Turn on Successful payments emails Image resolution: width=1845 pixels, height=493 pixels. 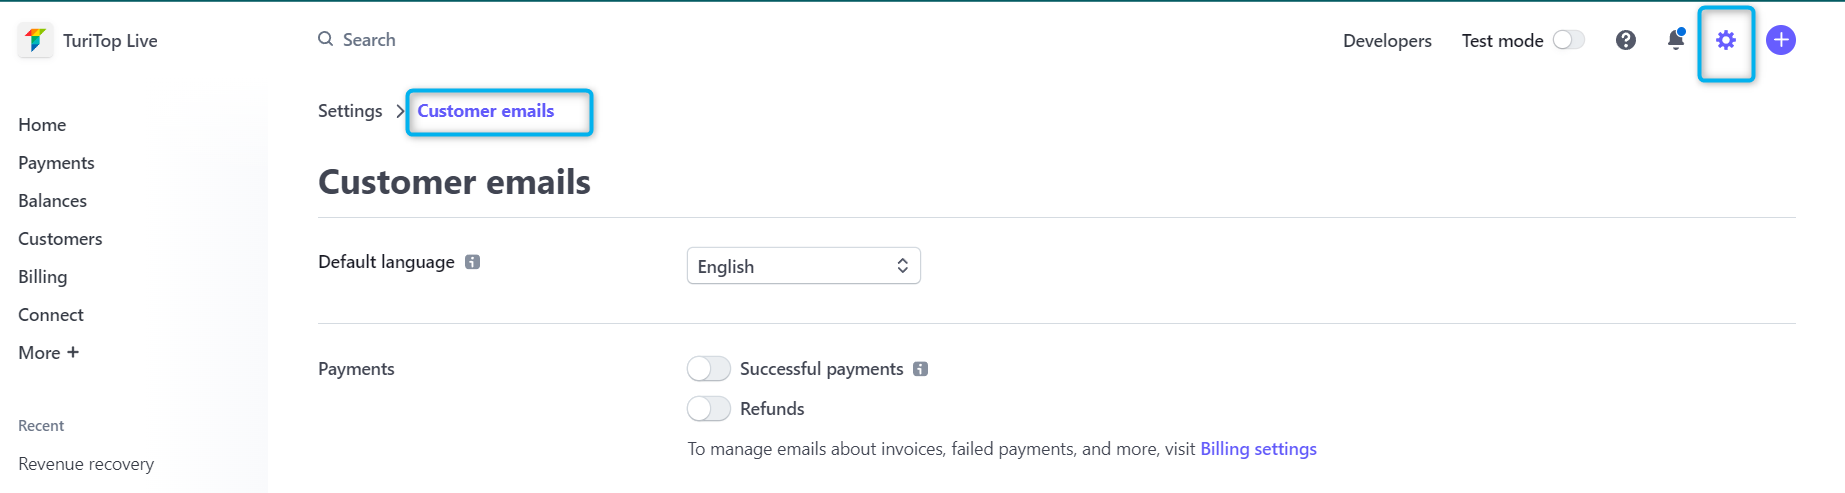pyautogui.click(x=709, y=369)
